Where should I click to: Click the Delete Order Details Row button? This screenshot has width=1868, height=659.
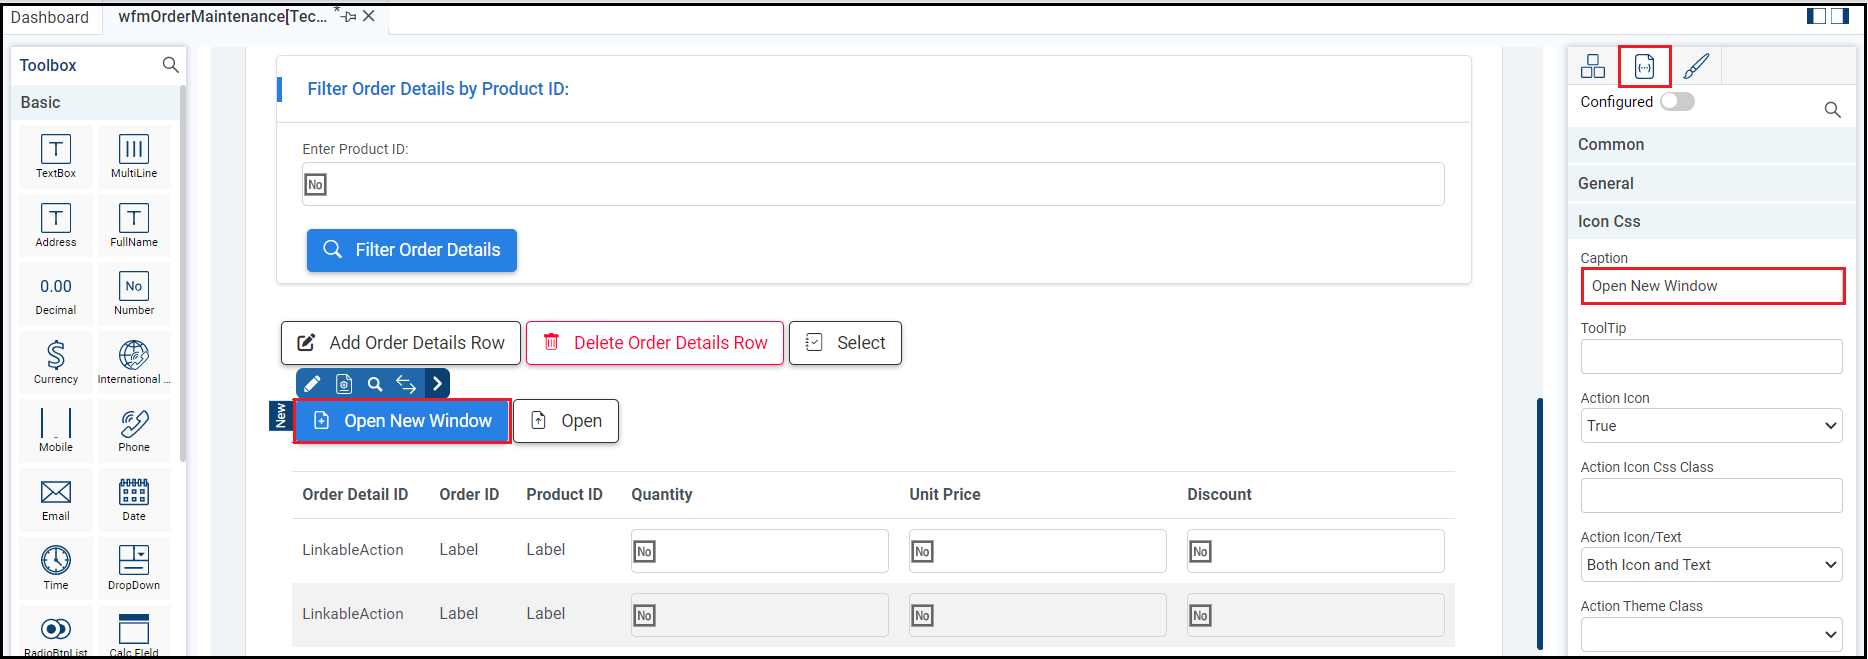click(x=655, y=343)
